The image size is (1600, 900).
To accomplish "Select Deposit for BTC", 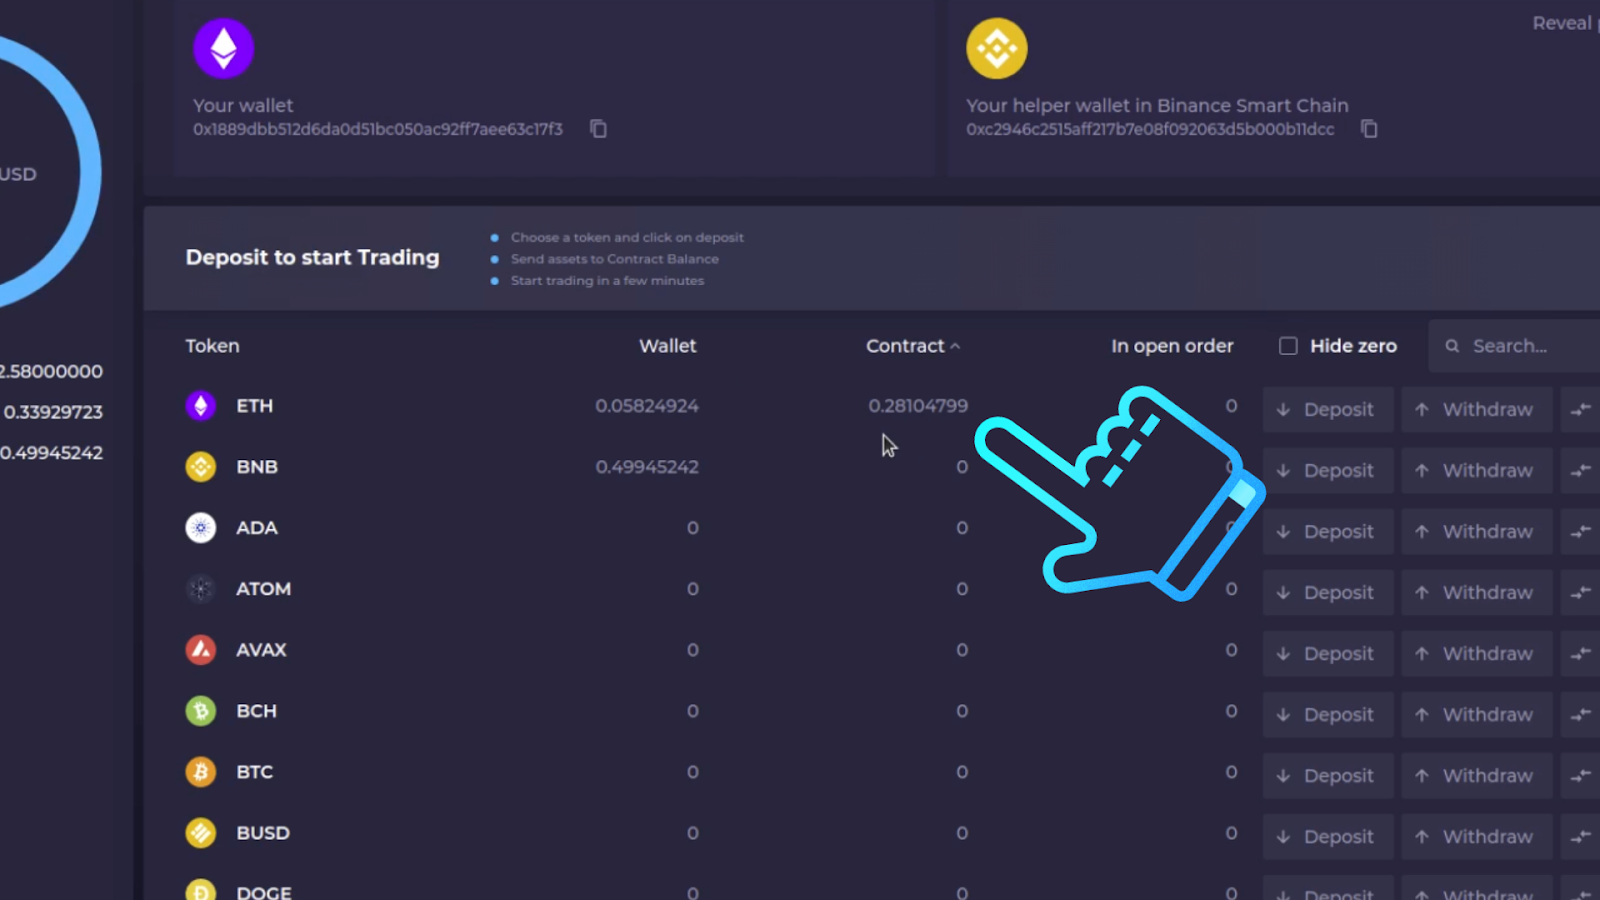I will pyautogui.click(x=1328, y=775).
